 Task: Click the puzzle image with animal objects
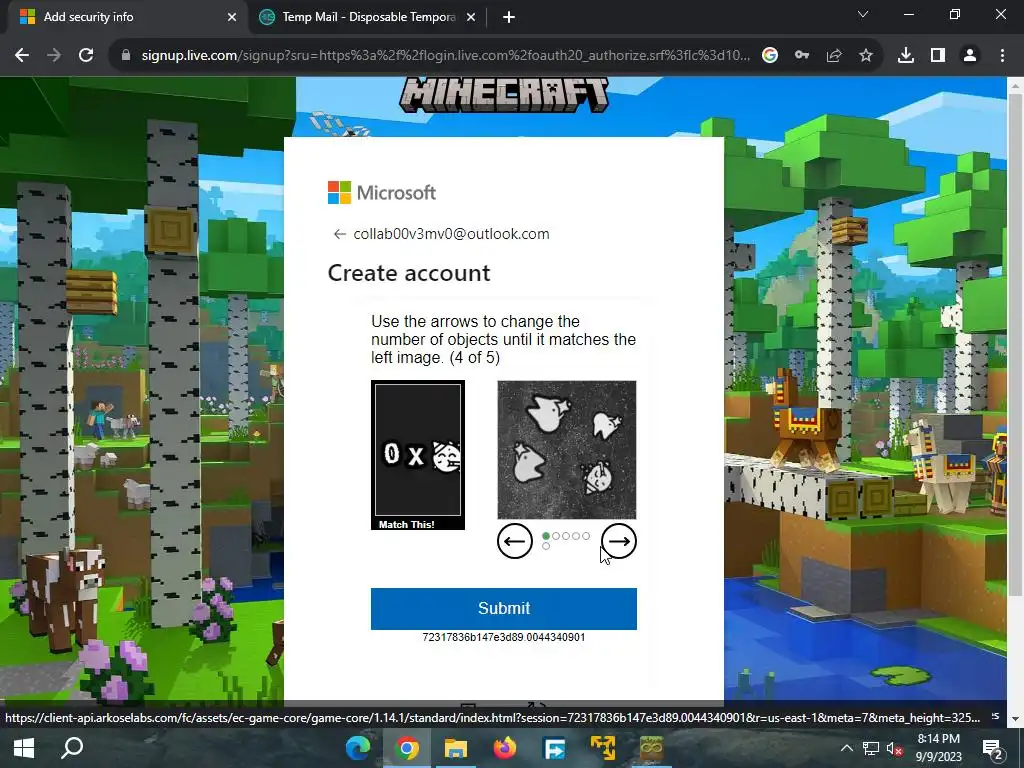567,449
